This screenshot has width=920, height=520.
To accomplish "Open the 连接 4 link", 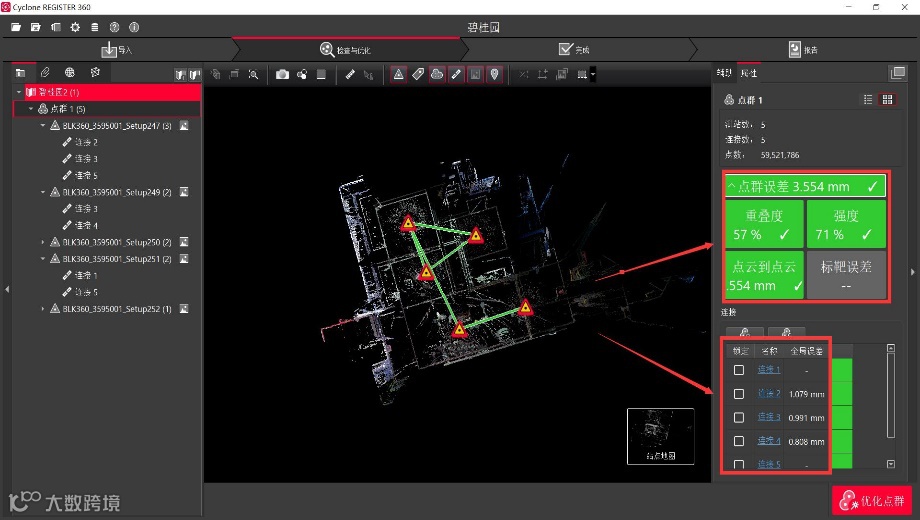I will (x=769, y=440).
